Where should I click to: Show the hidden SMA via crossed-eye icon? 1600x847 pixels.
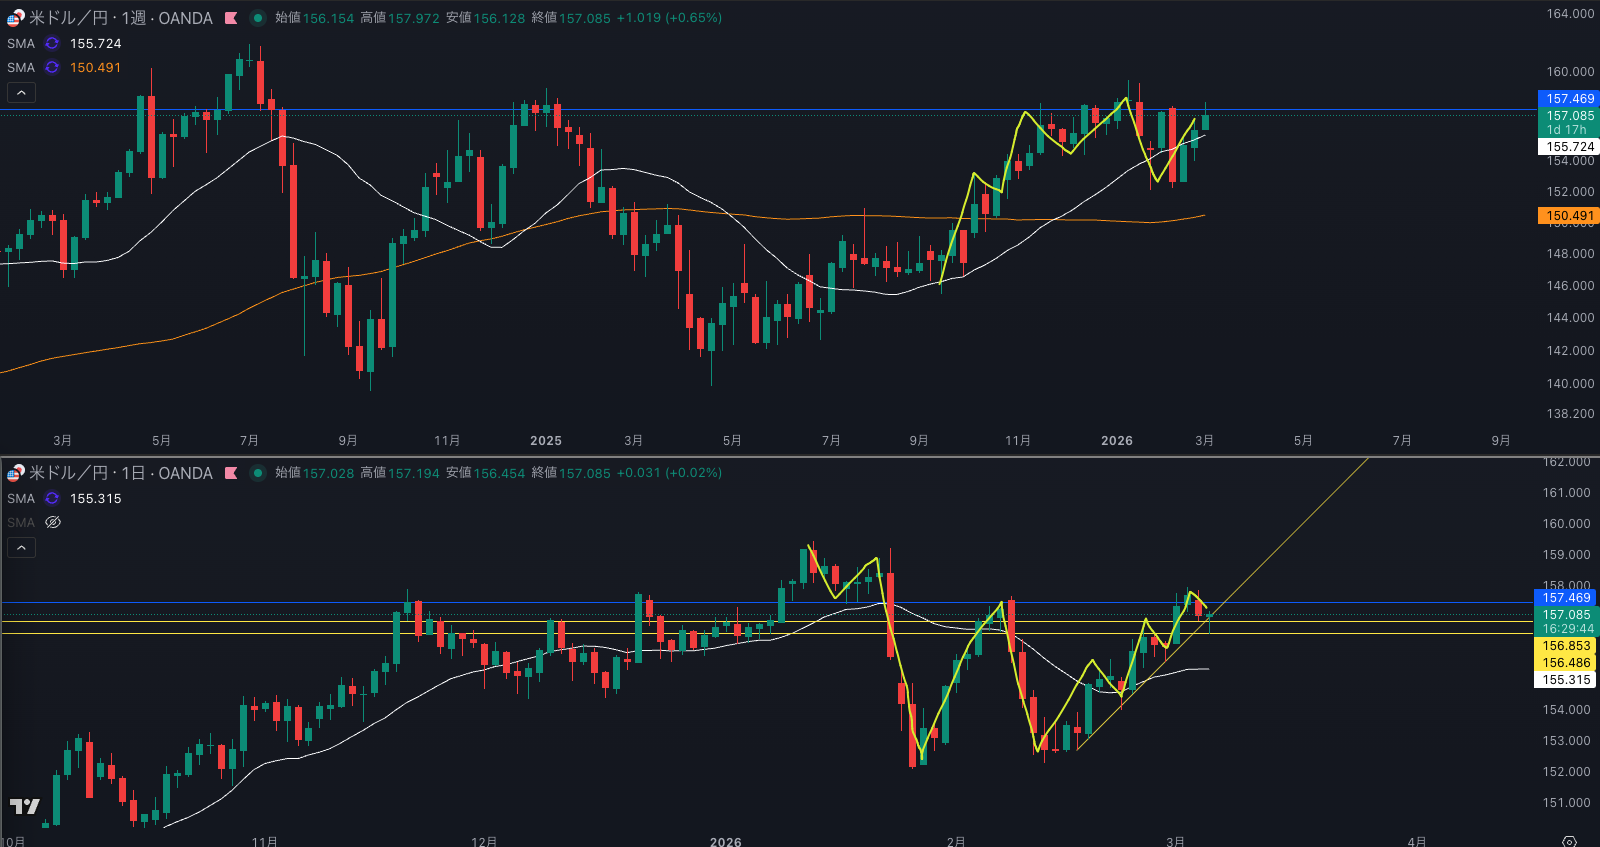[53, 523]
